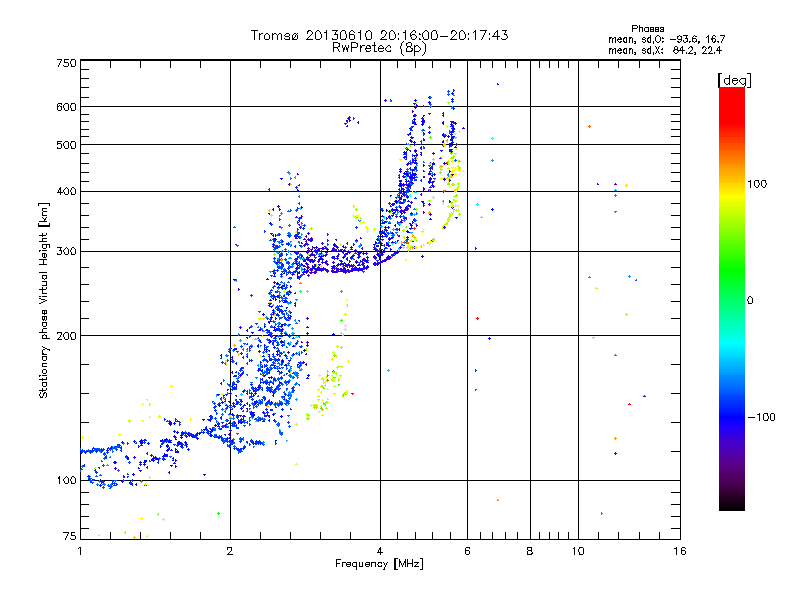Click the y-axis tick label "400"

click(x=66, y=192)
